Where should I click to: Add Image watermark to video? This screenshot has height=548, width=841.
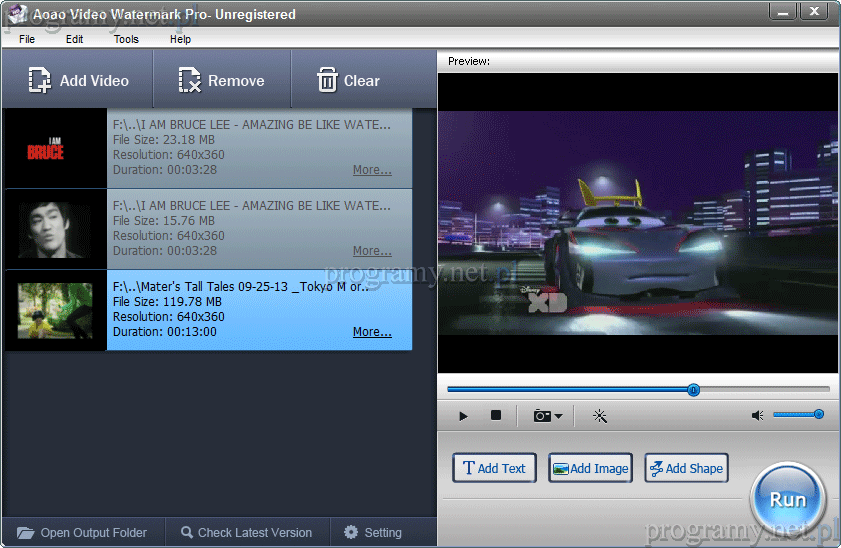590,468
